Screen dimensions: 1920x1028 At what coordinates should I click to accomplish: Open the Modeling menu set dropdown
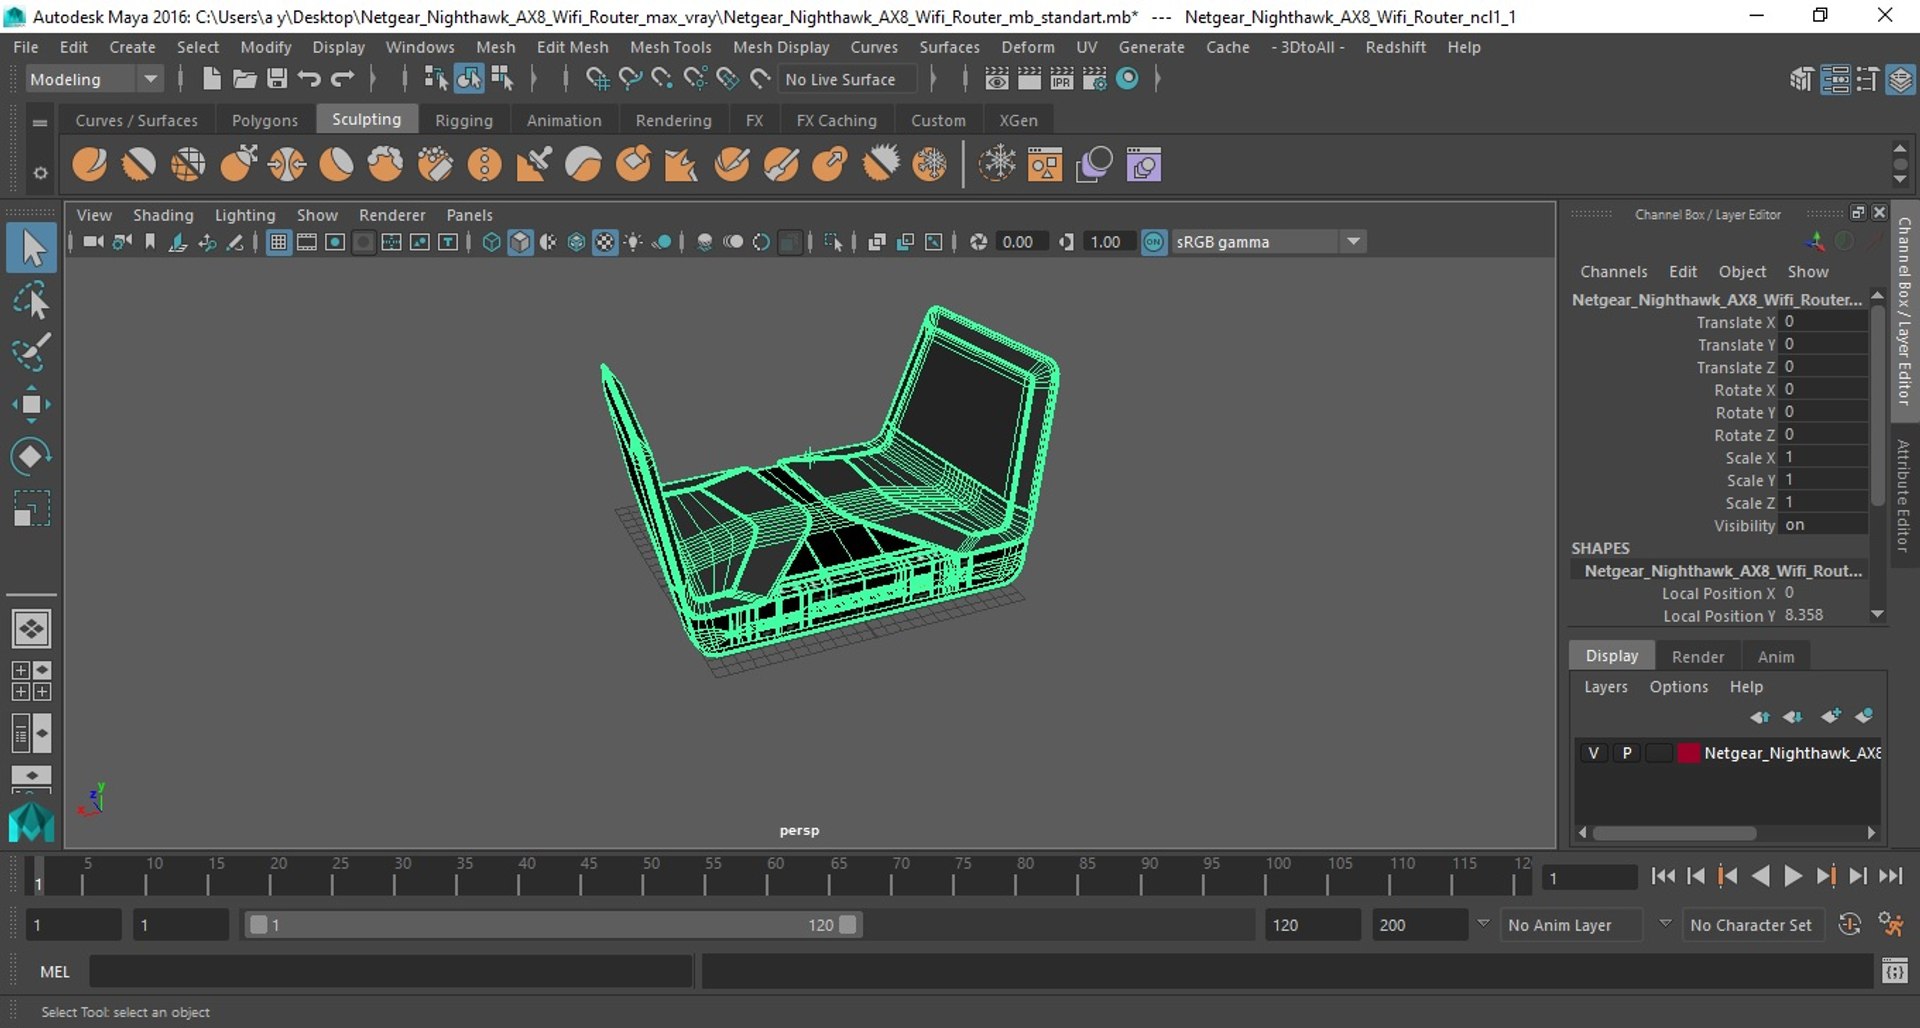[x=93, y=79]
